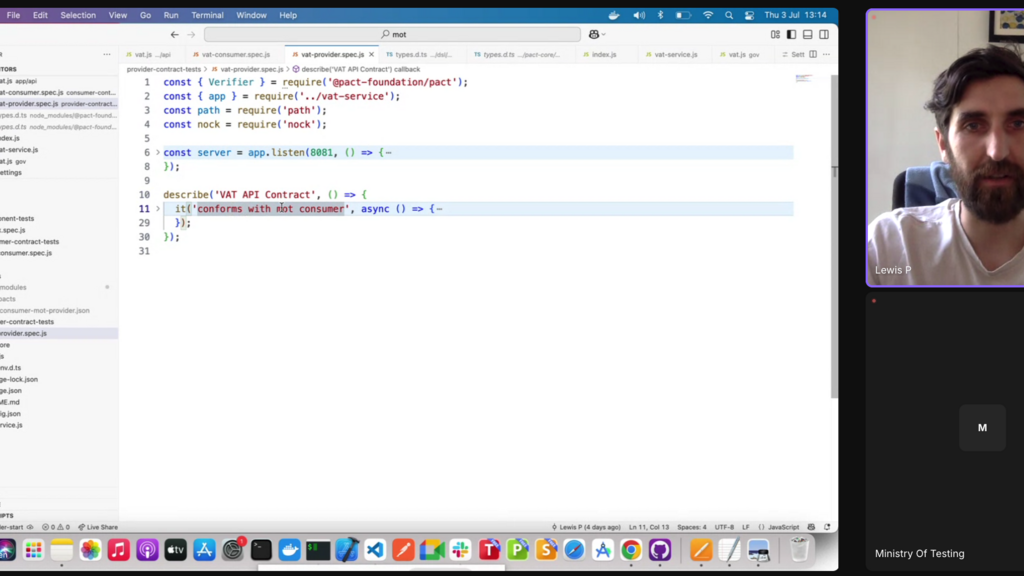This screenshot has height=576, width=1024.
Task: Open Bluetooth menu bar icon
Action: click(660, 15)
